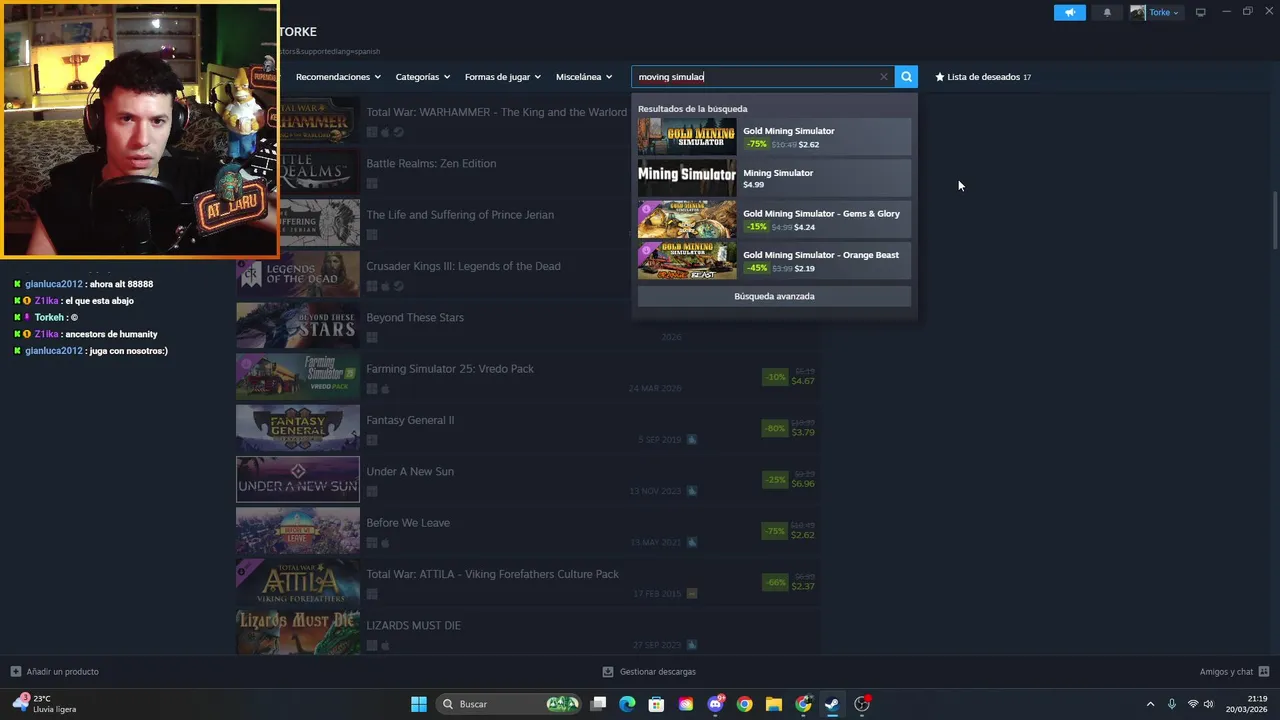Open Amigos y chat

pos(1226,672)
